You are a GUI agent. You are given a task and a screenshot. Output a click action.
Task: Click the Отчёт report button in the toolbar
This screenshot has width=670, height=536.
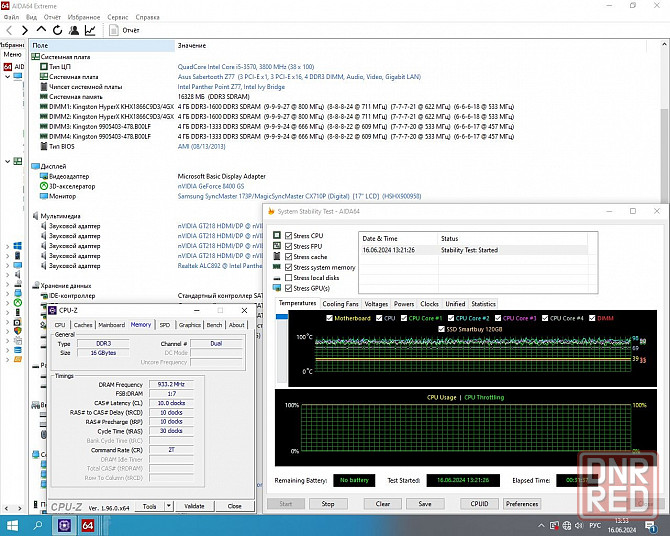[124, 30]
